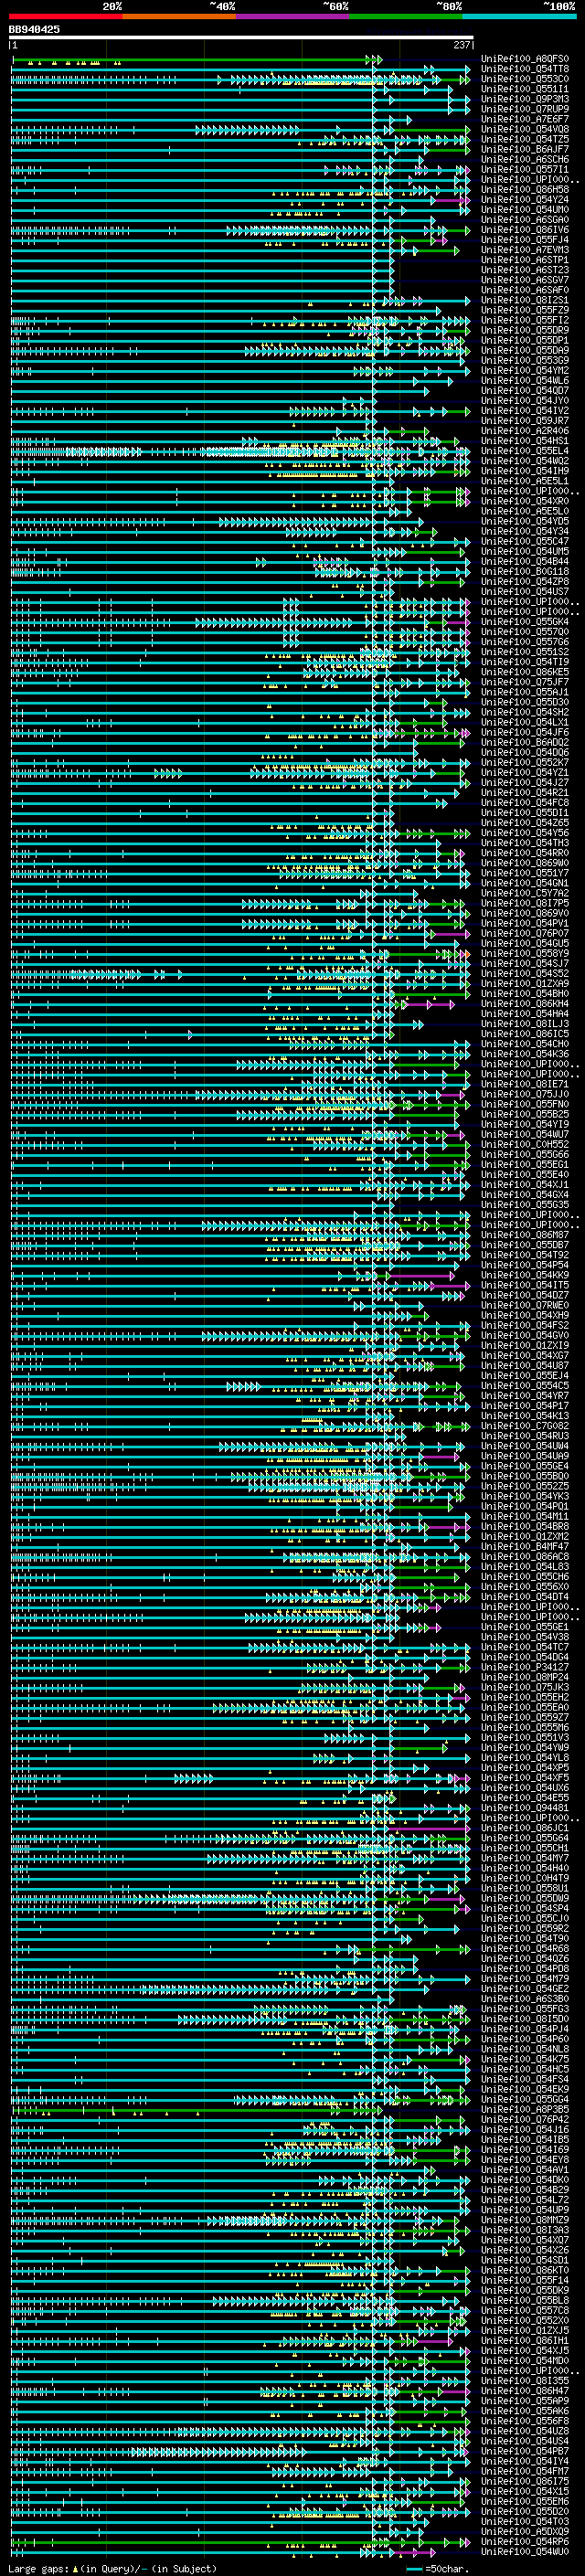The width and height of the screenshot is (585, 2576).
Task: Select the UniRef100_Q551I1 entry
Action: [524, 89]
